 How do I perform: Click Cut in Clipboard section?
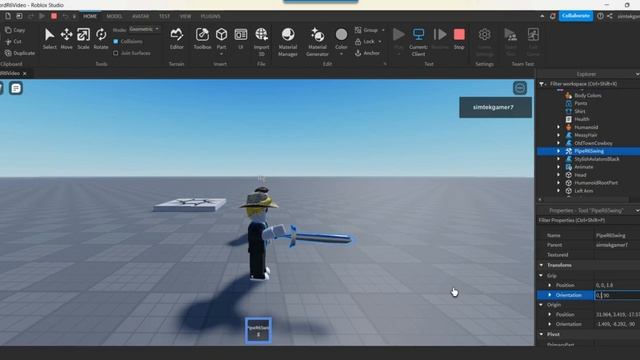click(x=13, y=42)
